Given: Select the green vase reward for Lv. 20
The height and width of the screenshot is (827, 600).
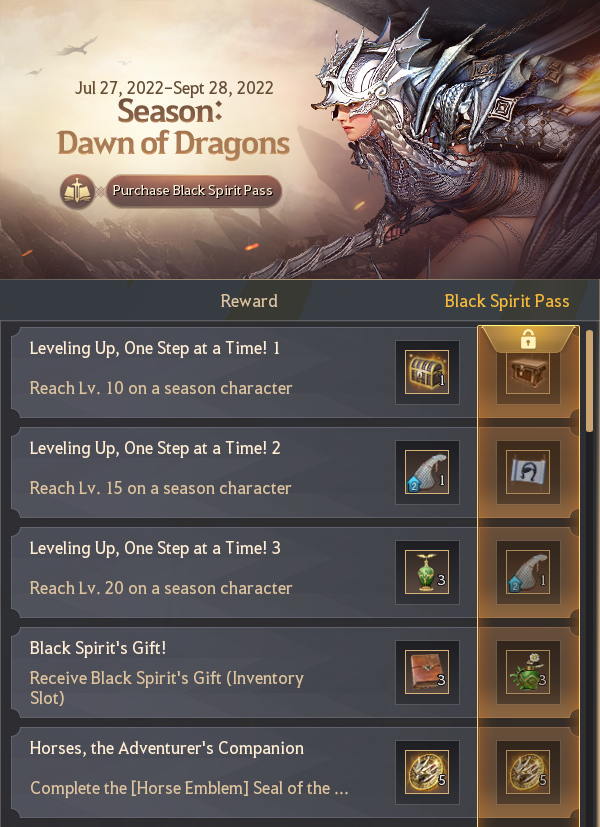Looking at the screenshot, I should [x=427, y=572].
